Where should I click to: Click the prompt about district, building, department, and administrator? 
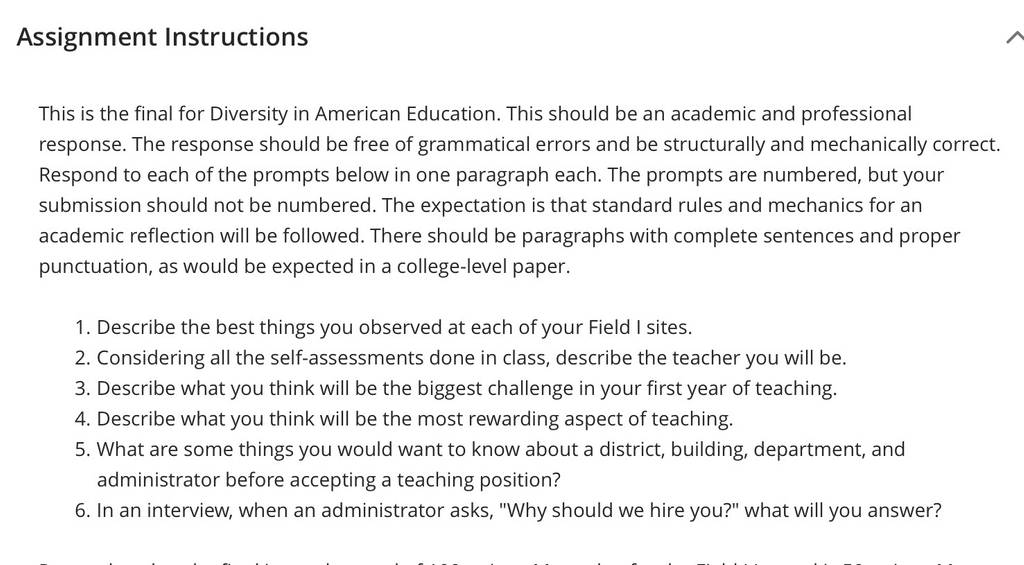(x=501, y=464)
